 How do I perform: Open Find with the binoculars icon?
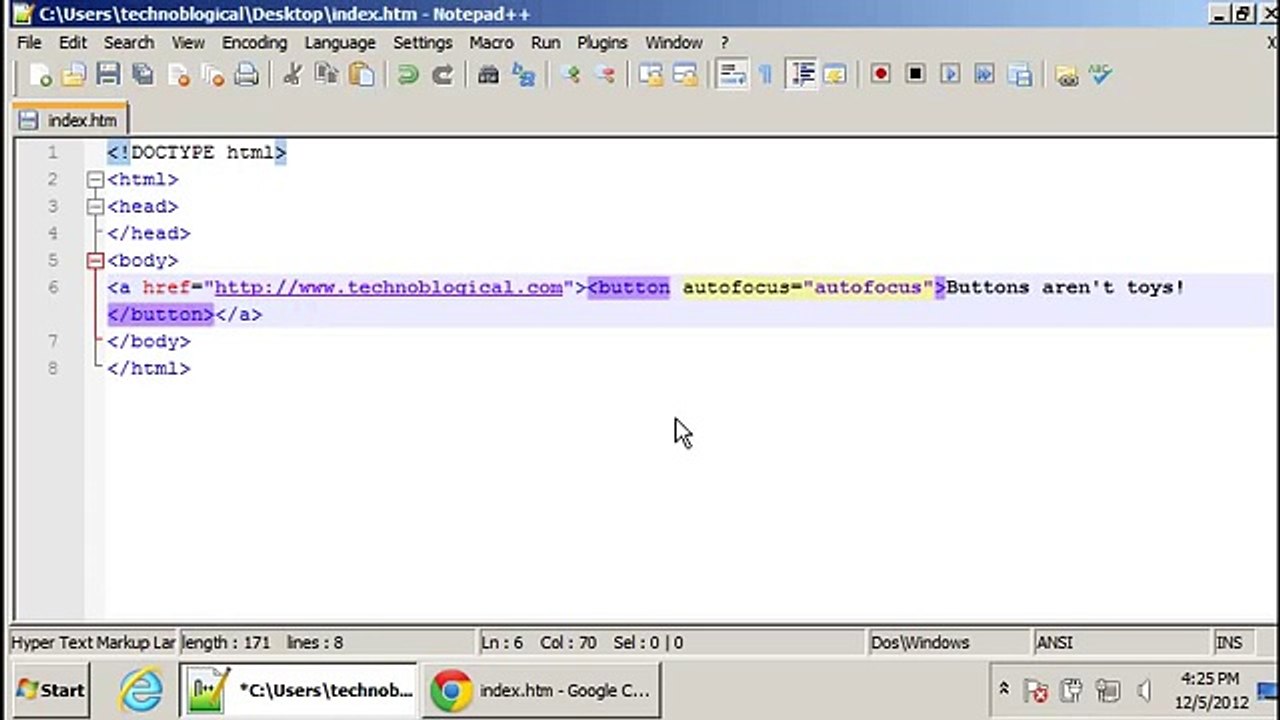(x=488, y=75)
